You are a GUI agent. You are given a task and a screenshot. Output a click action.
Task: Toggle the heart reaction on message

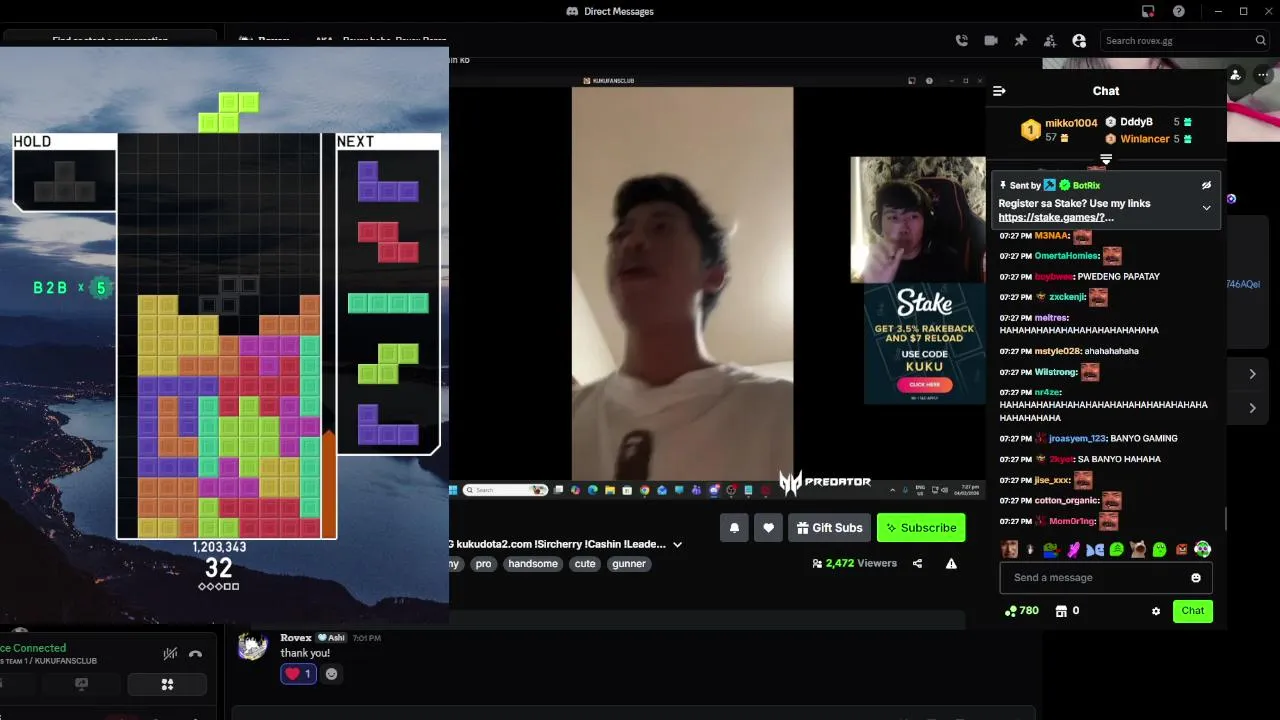coord(298,674)
